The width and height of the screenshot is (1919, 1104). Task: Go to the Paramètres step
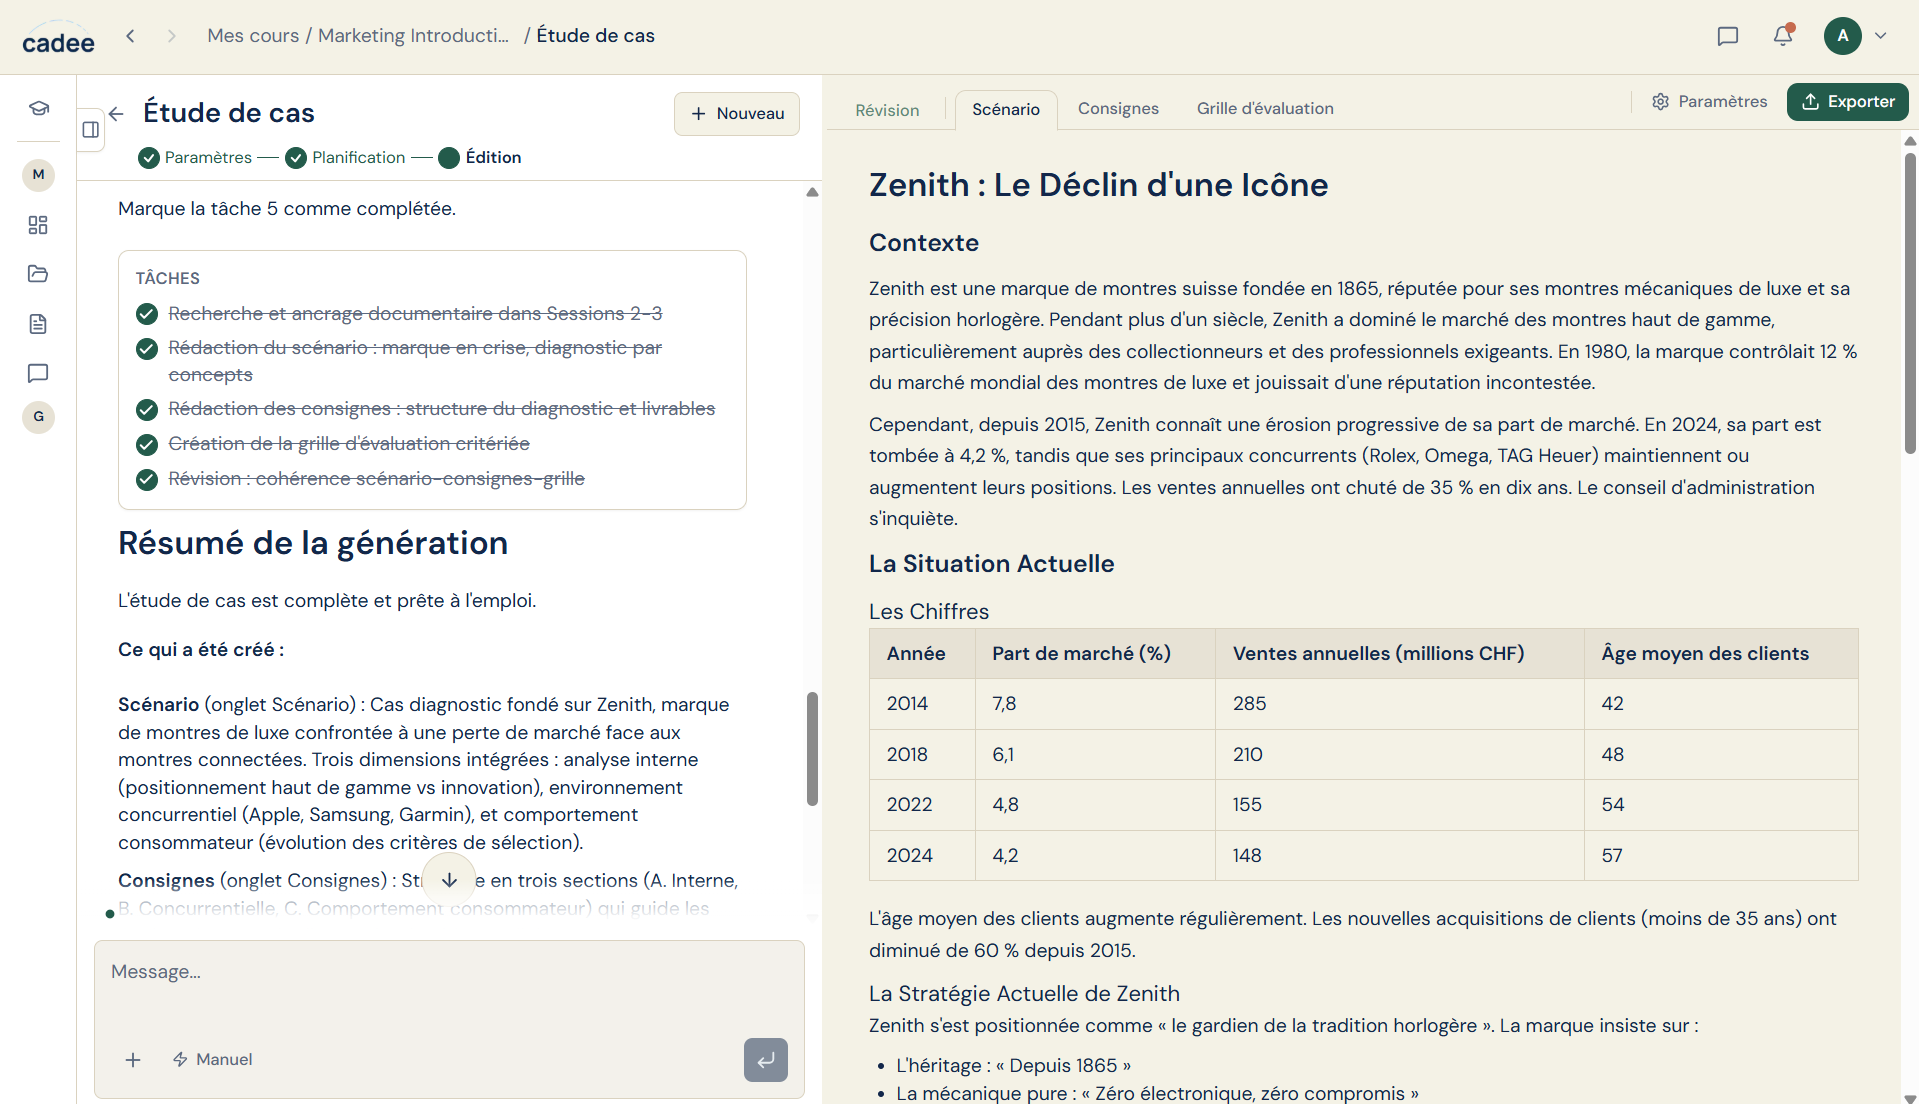196,158
